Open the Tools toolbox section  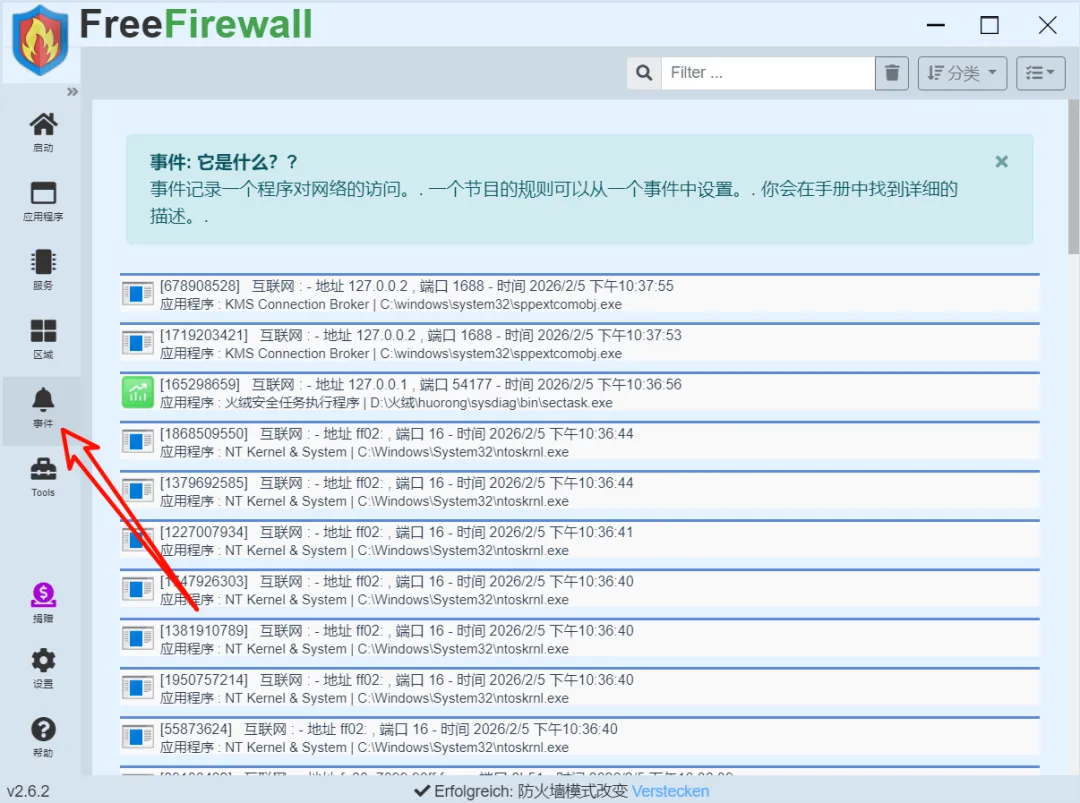pyautogui.click(x=43, y=477)
